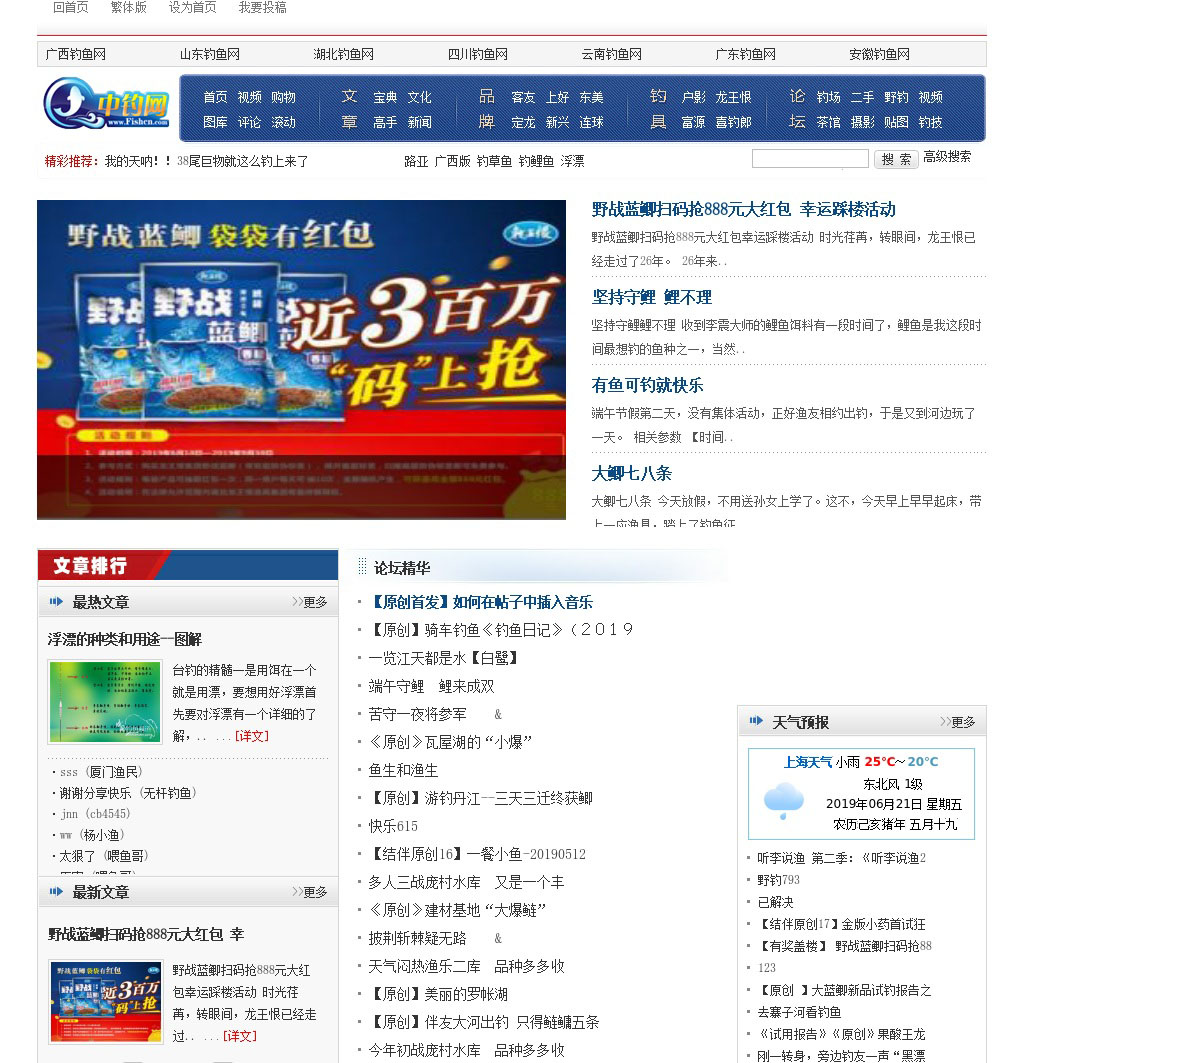Open forum post 鱼生和渔生
This screenshot has width=1200, height=1063.
pos(403,770)
